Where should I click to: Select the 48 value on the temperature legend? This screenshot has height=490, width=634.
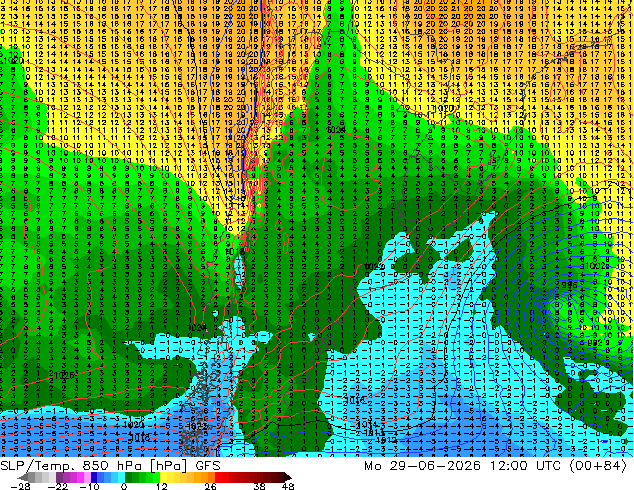tap(288, 486)
